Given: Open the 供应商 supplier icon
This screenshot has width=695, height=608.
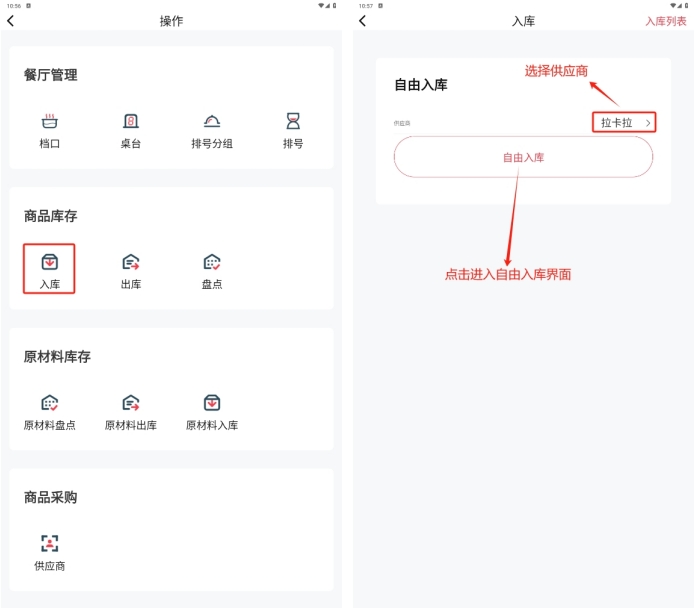Looking at the screenshot, I should (x=50, y=545).
